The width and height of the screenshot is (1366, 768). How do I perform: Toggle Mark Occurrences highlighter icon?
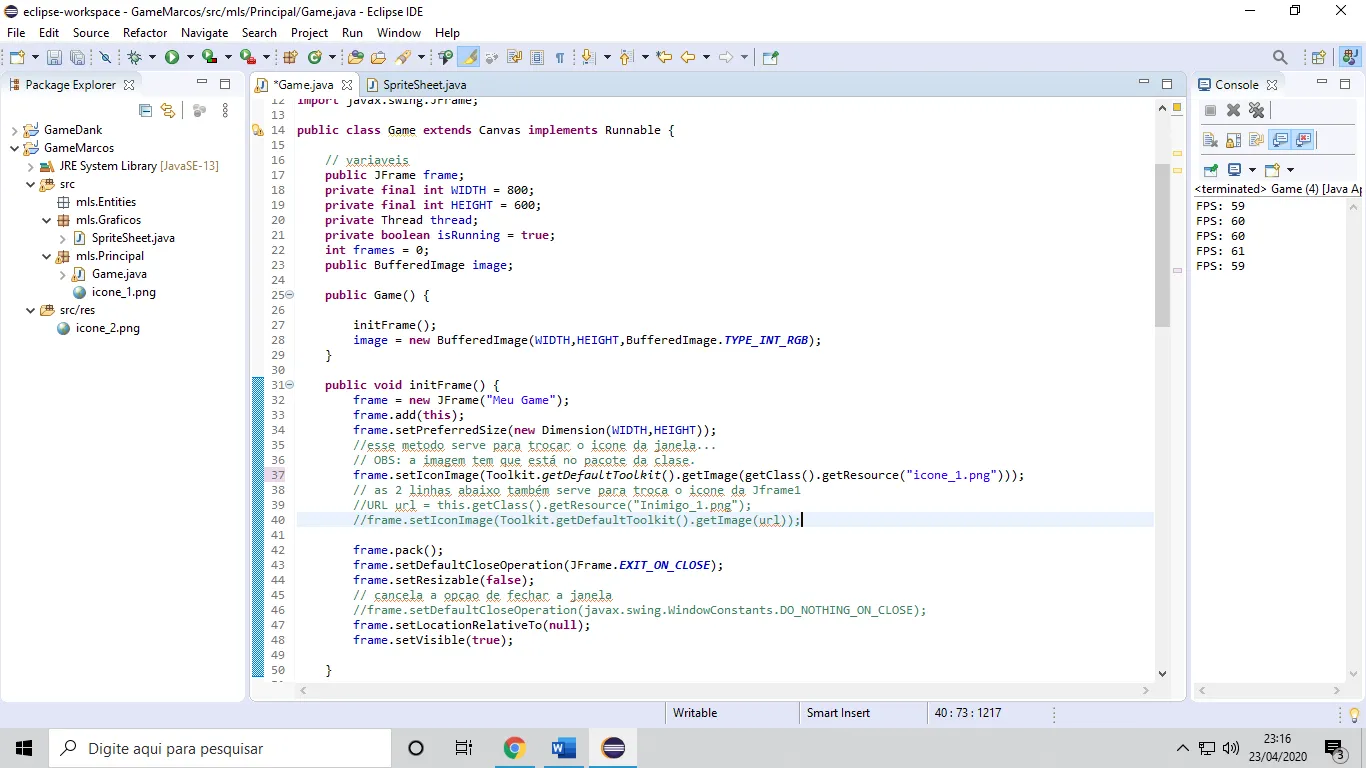point(468,57)
